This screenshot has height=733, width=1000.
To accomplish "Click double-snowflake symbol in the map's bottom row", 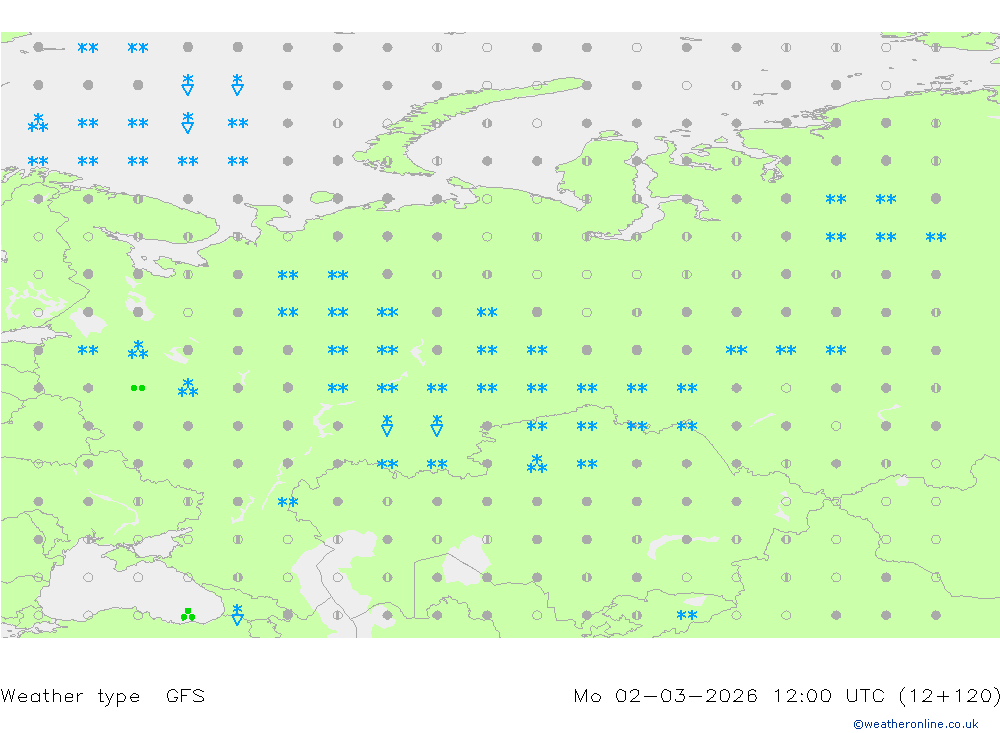I will [687, 616].
